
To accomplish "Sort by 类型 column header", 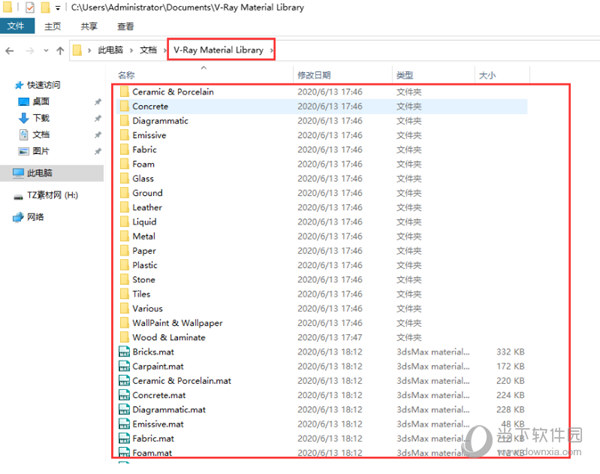I will 405,75.
